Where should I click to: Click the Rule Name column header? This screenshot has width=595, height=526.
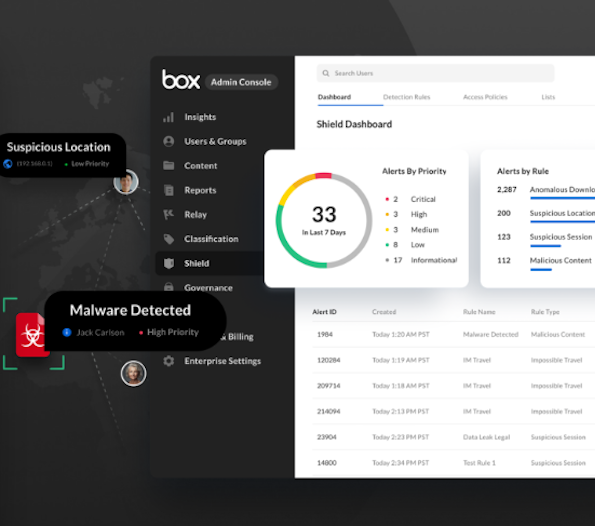479,312
